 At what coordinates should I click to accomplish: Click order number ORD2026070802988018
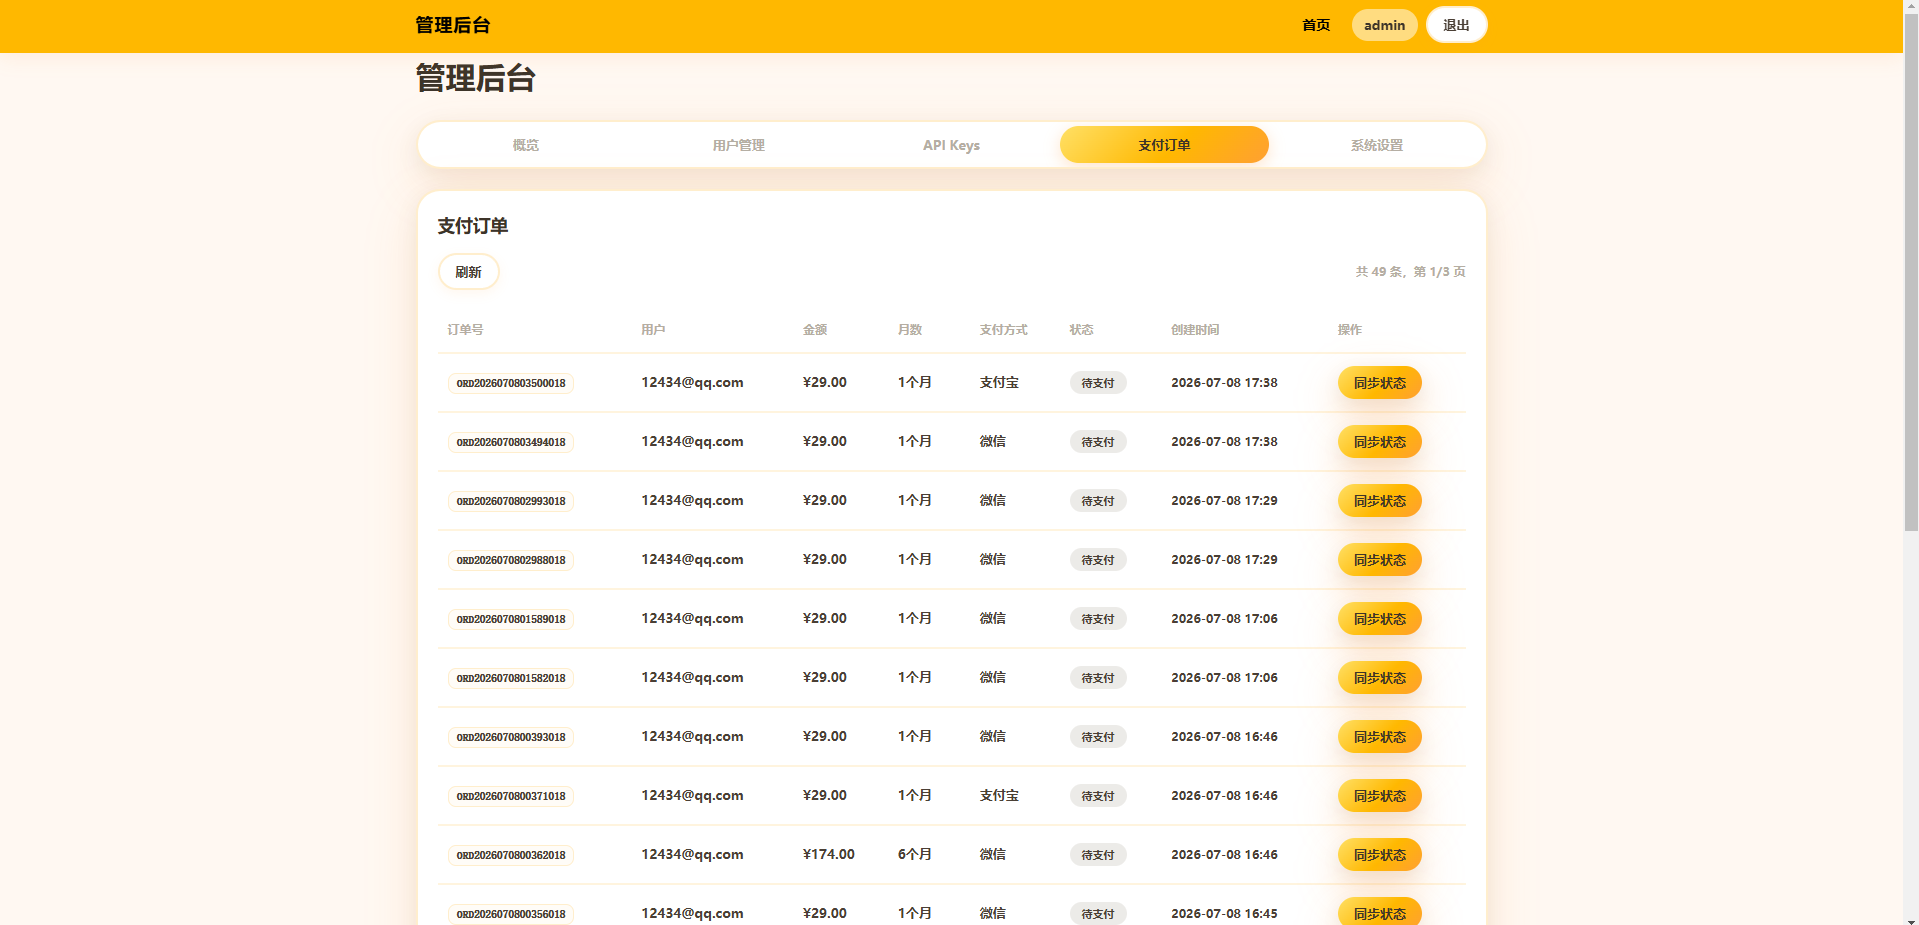[511, 560]
